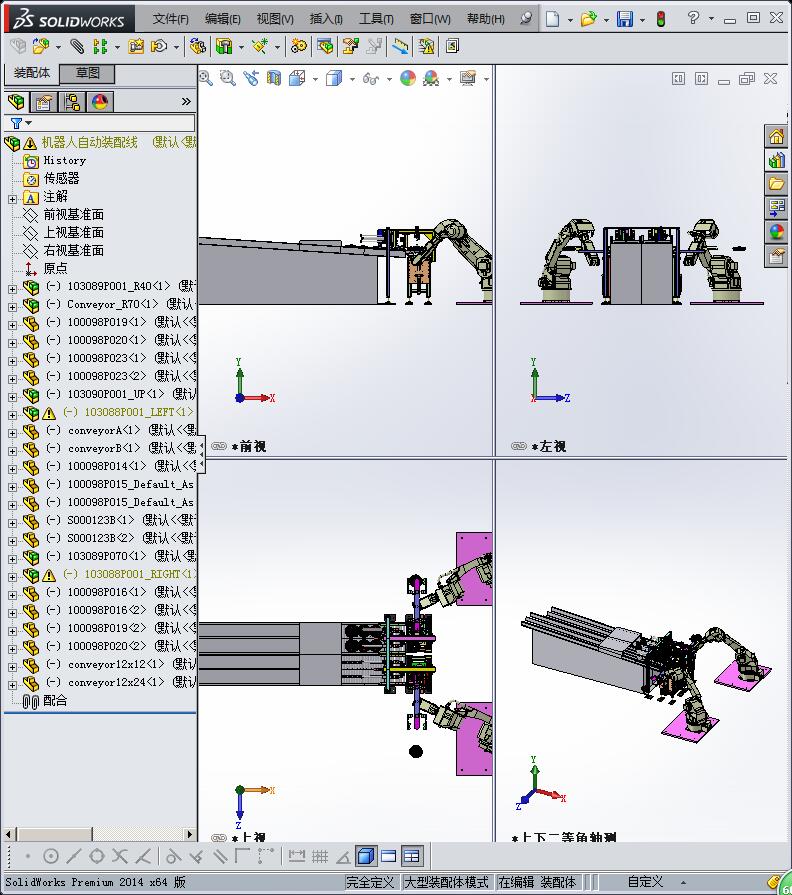The height and width of the screenshot is (895, 792).
Task: Open the 编辑(E) menu
Action: (223, 19)
